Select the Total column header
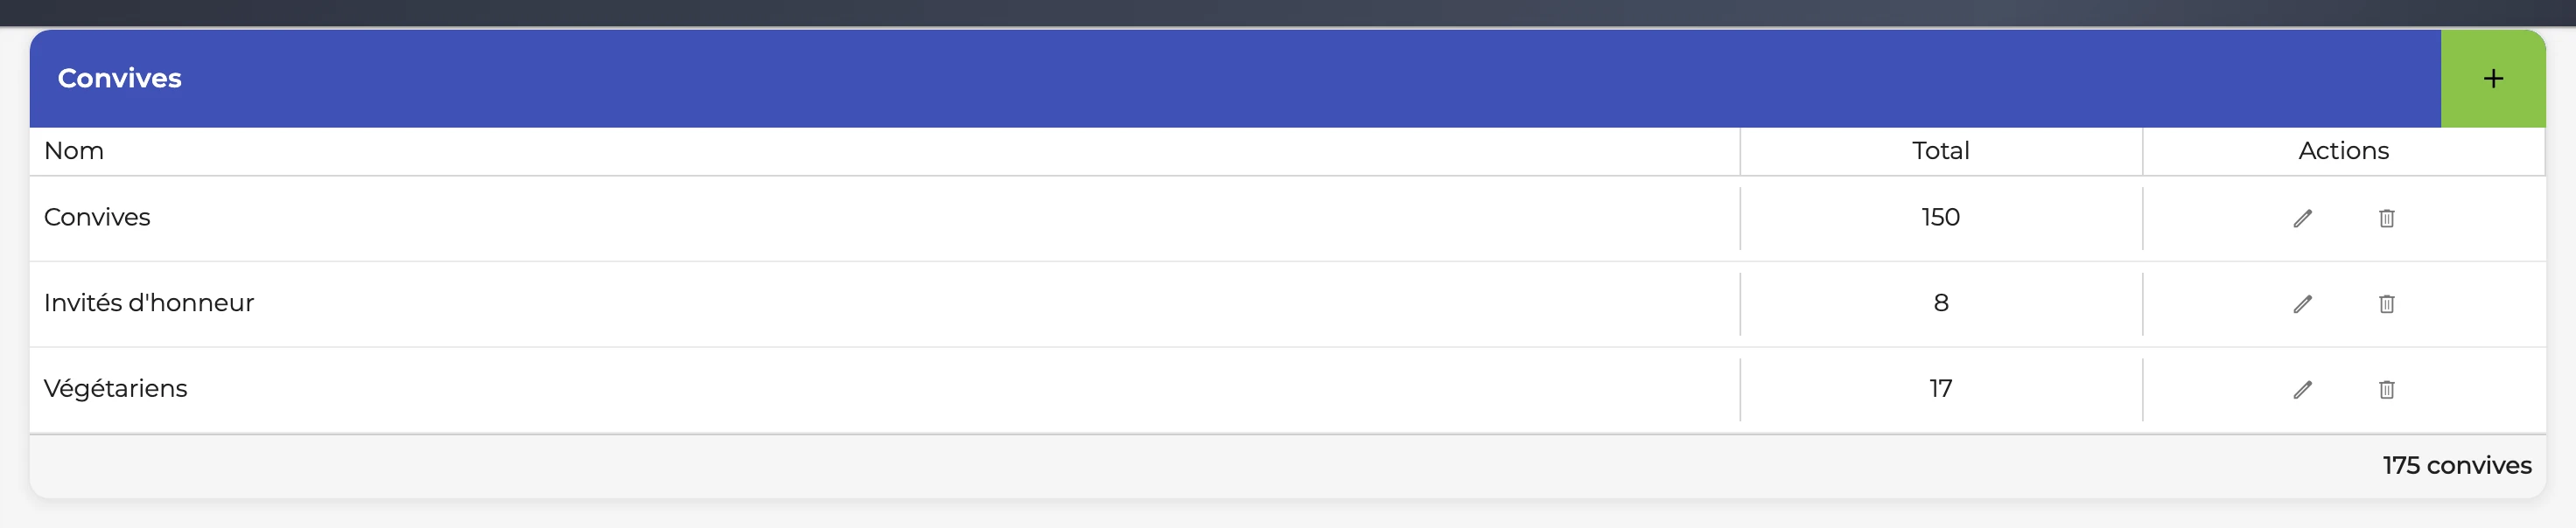 point(1940,151)
